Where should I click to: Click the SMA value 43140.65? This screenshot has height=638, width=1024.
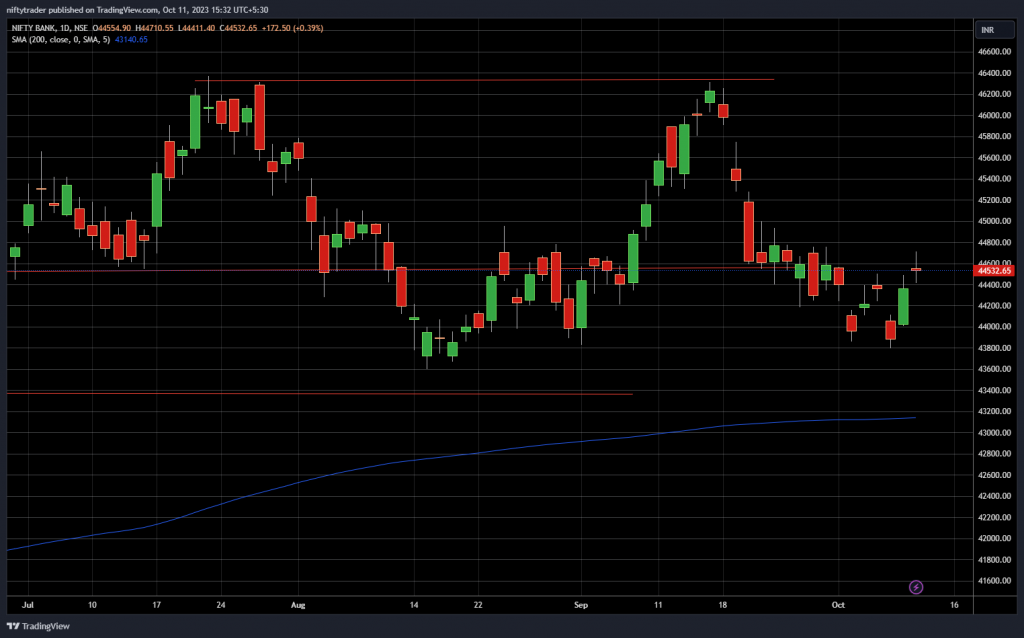coord(131,40)
